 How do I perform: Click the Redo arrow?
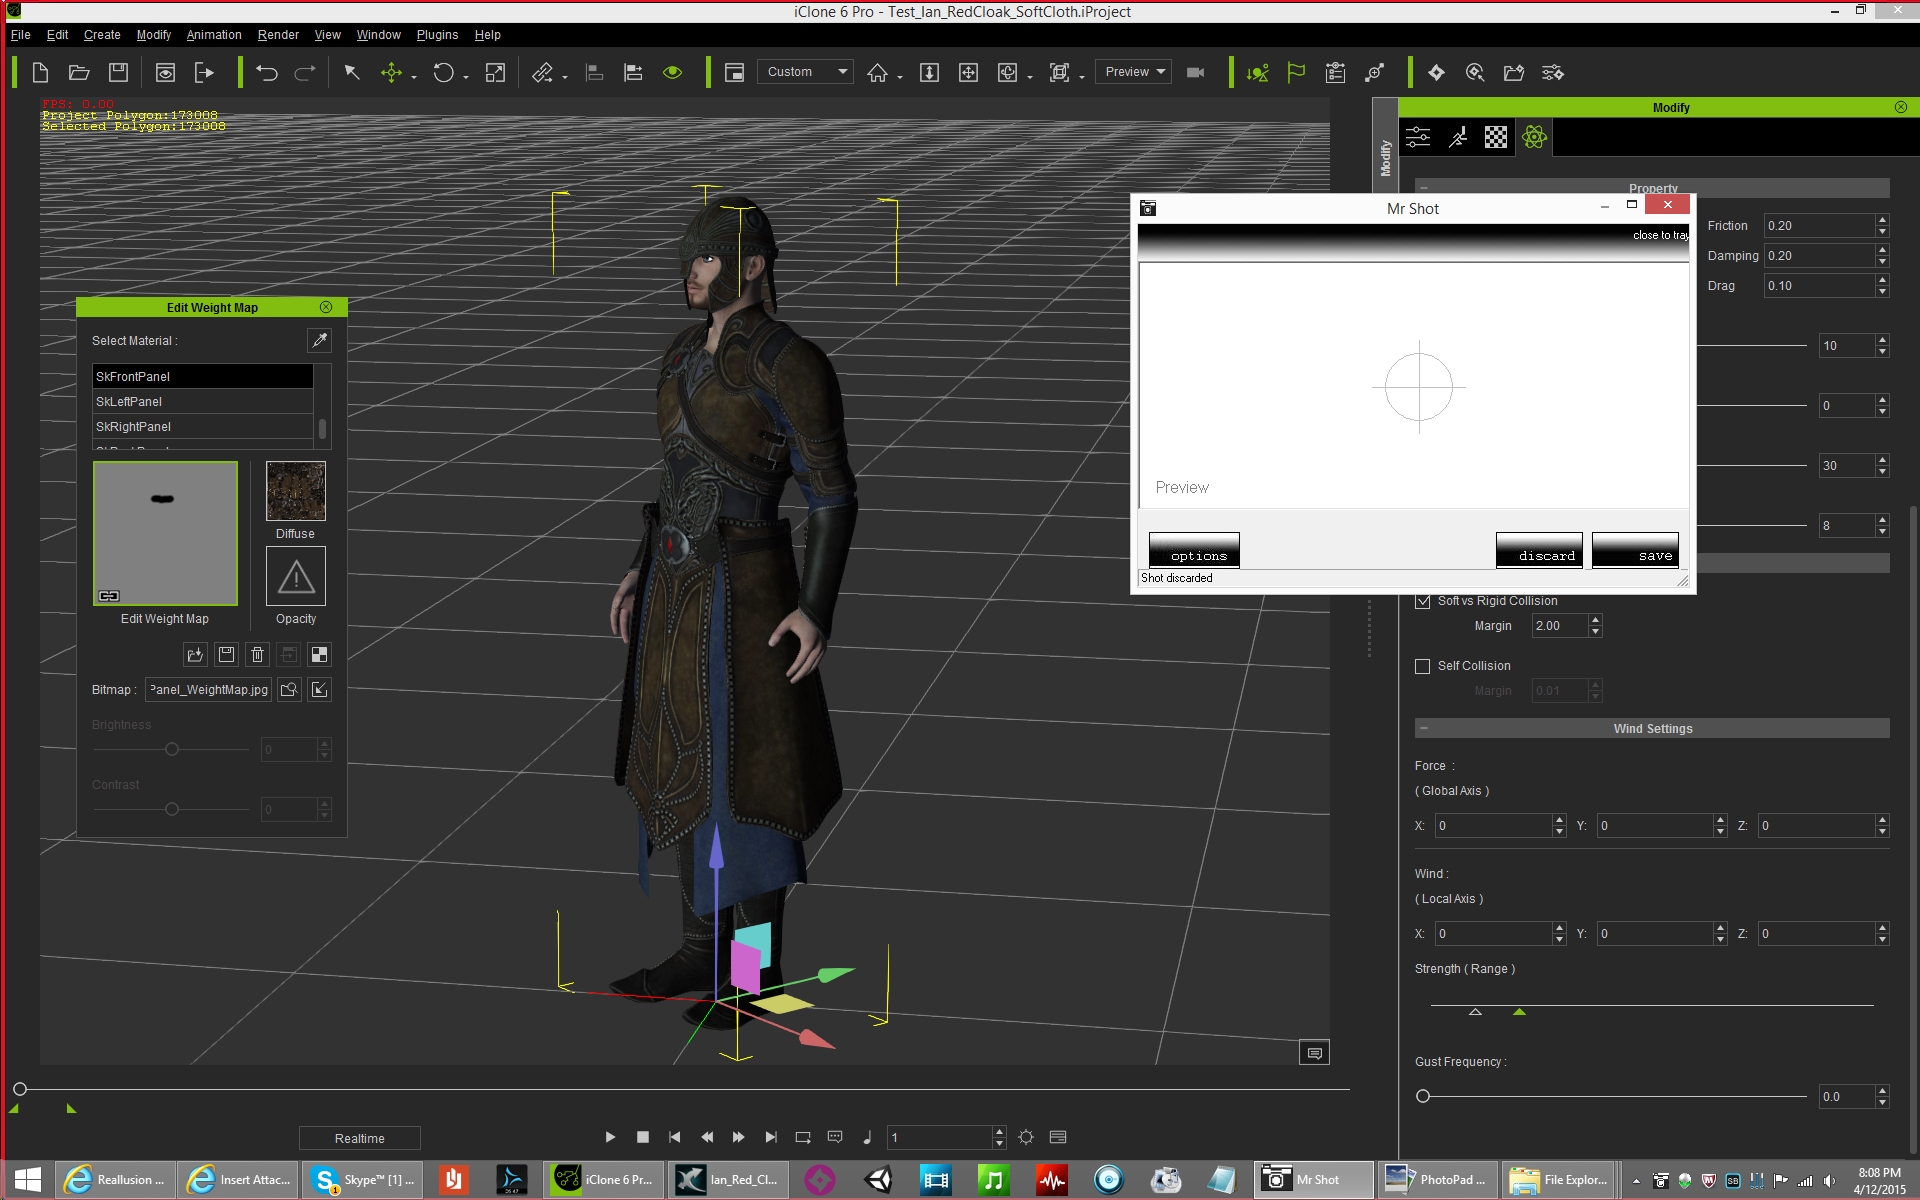click(305, 72)
